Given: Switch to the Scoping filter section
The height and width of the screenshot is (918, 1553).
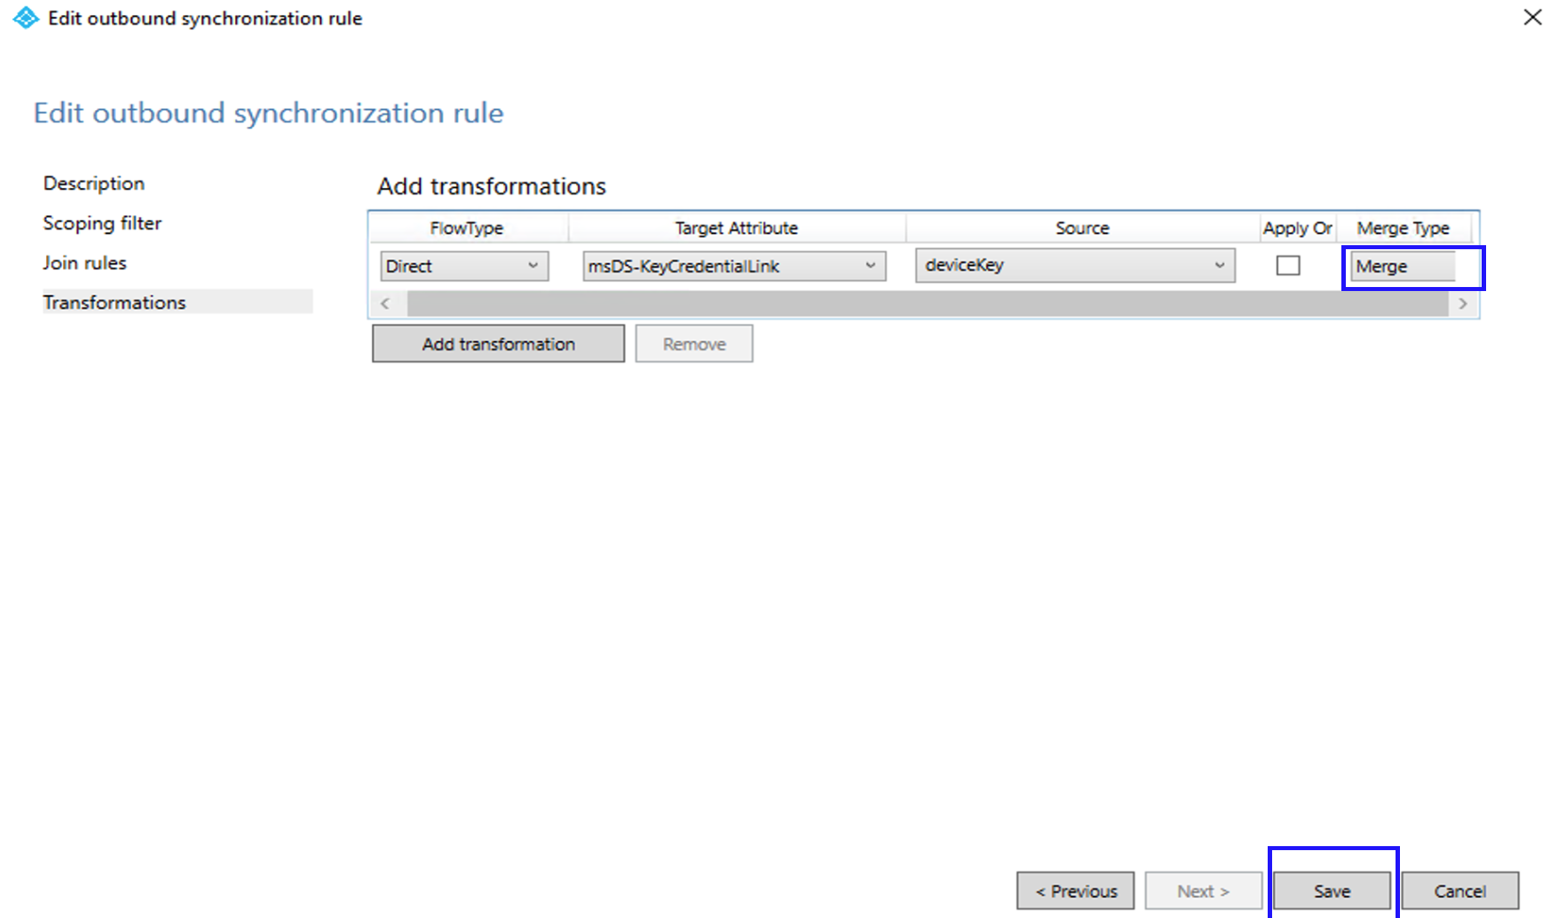Looking at the screenshot, I should pos(102,223).
